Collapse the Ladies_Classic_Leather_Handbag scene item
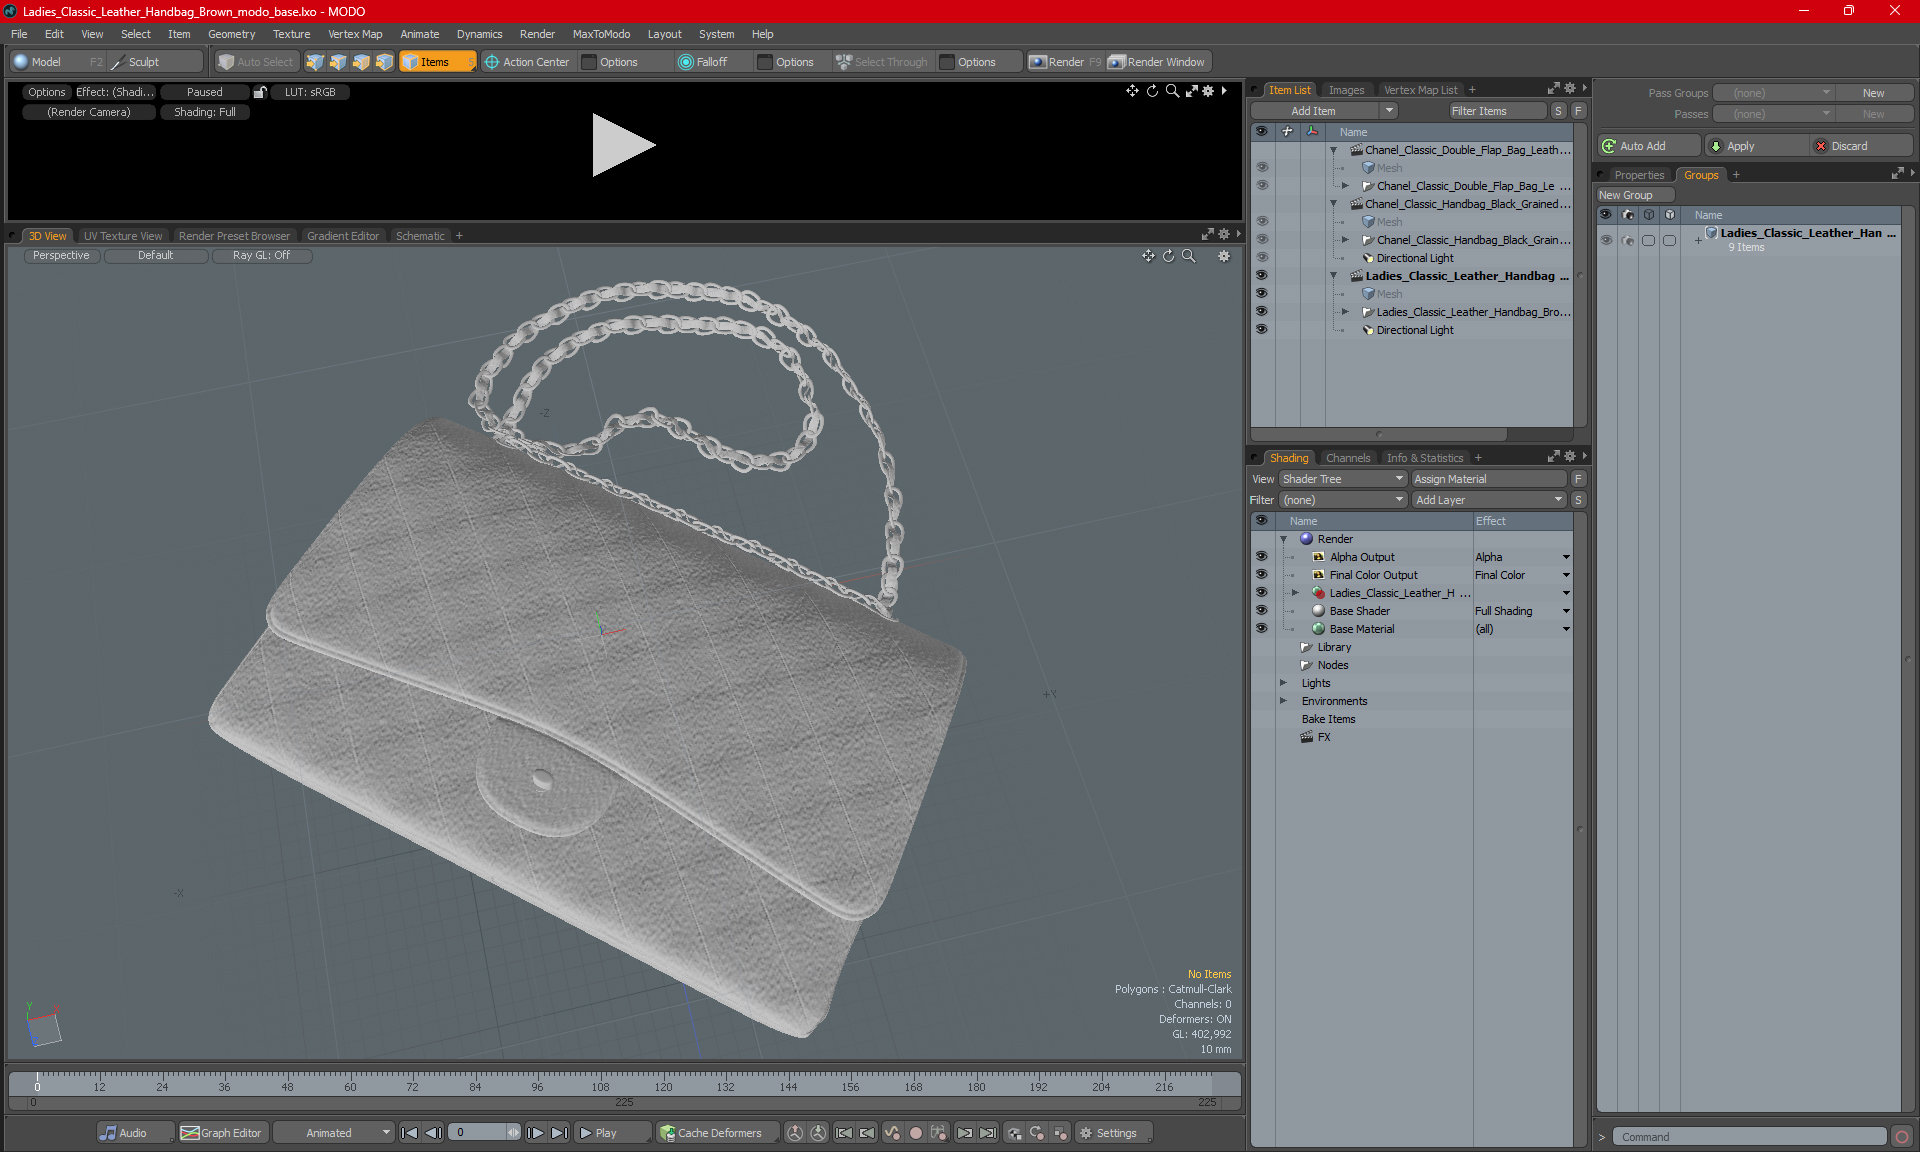The image size is (1920, 1152). tap(1333, 276)
